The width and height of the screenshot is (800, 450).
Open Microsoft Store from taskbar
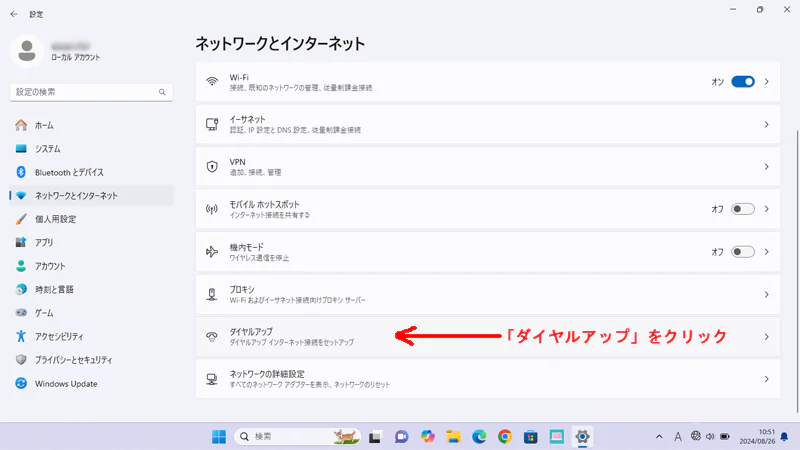click(x=531, y=437)
